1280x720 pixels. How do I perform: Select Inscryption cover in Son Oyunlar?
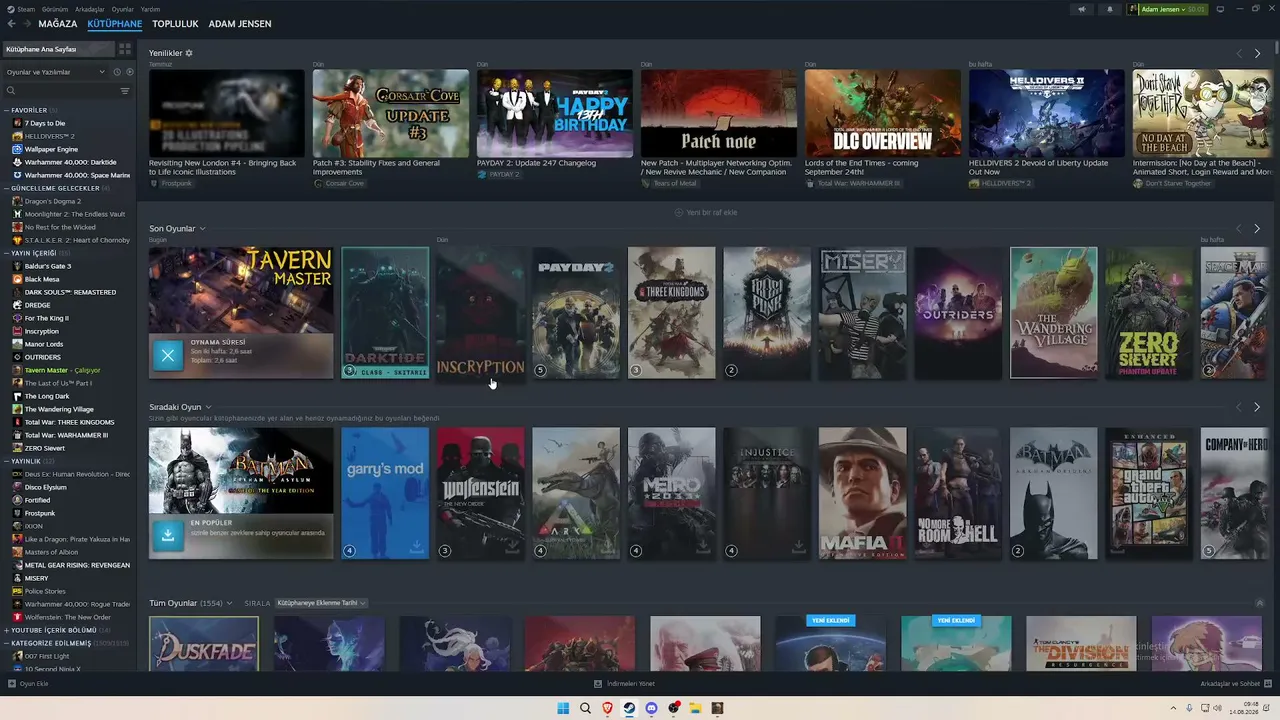480,313
